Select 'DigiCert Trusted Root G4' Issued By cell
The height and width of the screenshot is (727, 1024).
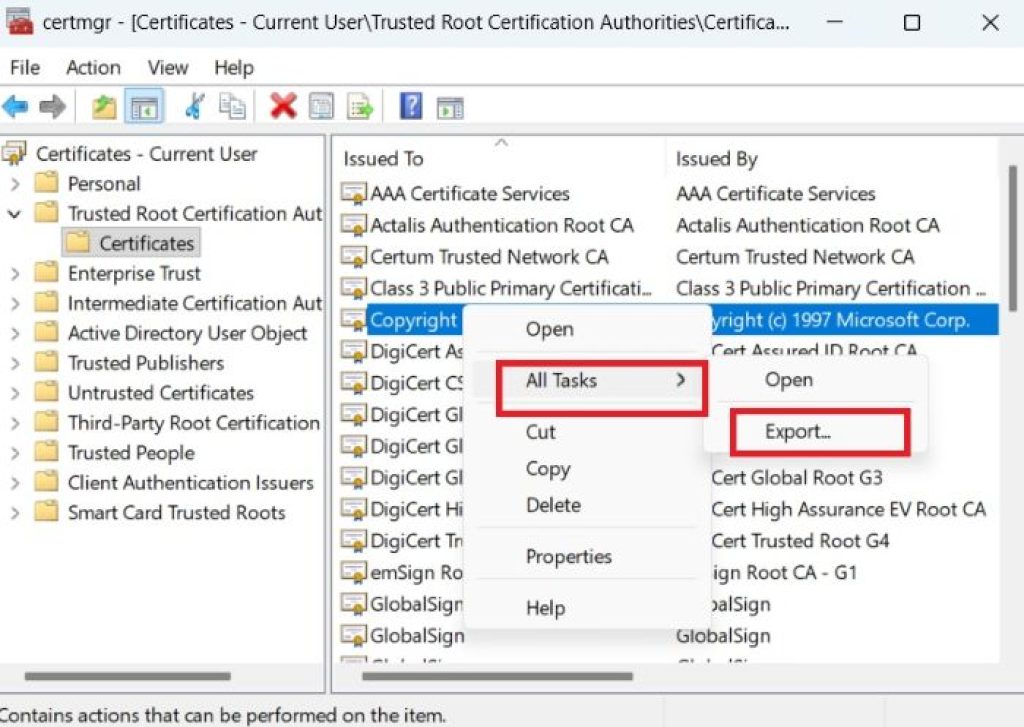(x=800, y=541)
